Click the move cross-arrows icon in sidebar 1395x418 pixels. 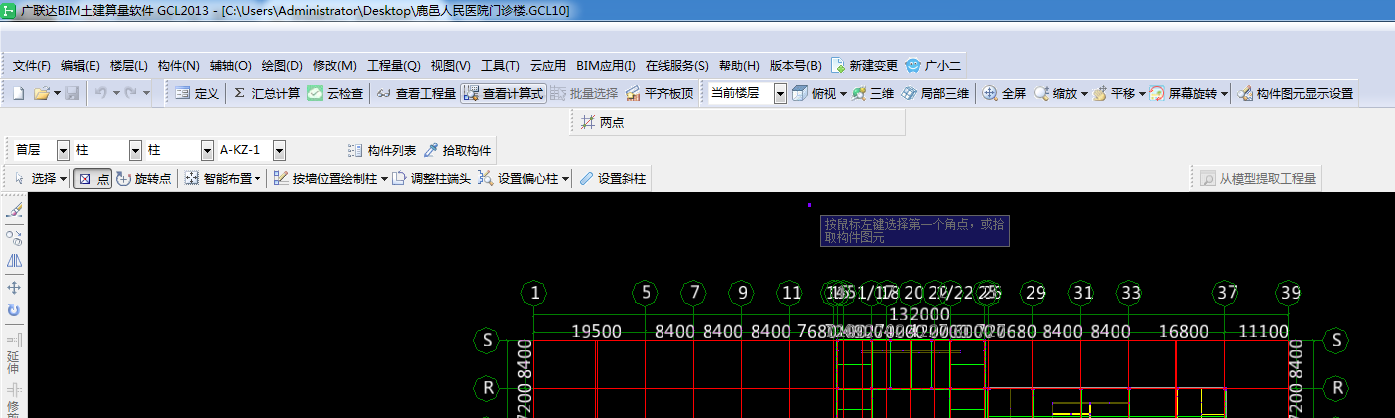tap(14, 288)
